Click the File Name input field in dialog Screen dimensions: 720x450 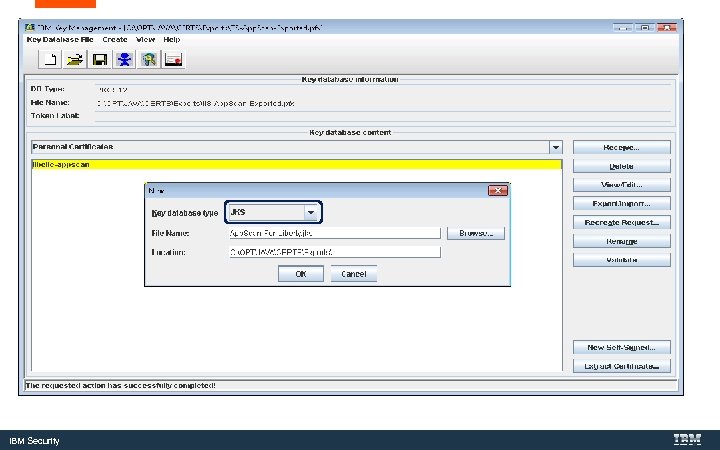tap(335, 233)
